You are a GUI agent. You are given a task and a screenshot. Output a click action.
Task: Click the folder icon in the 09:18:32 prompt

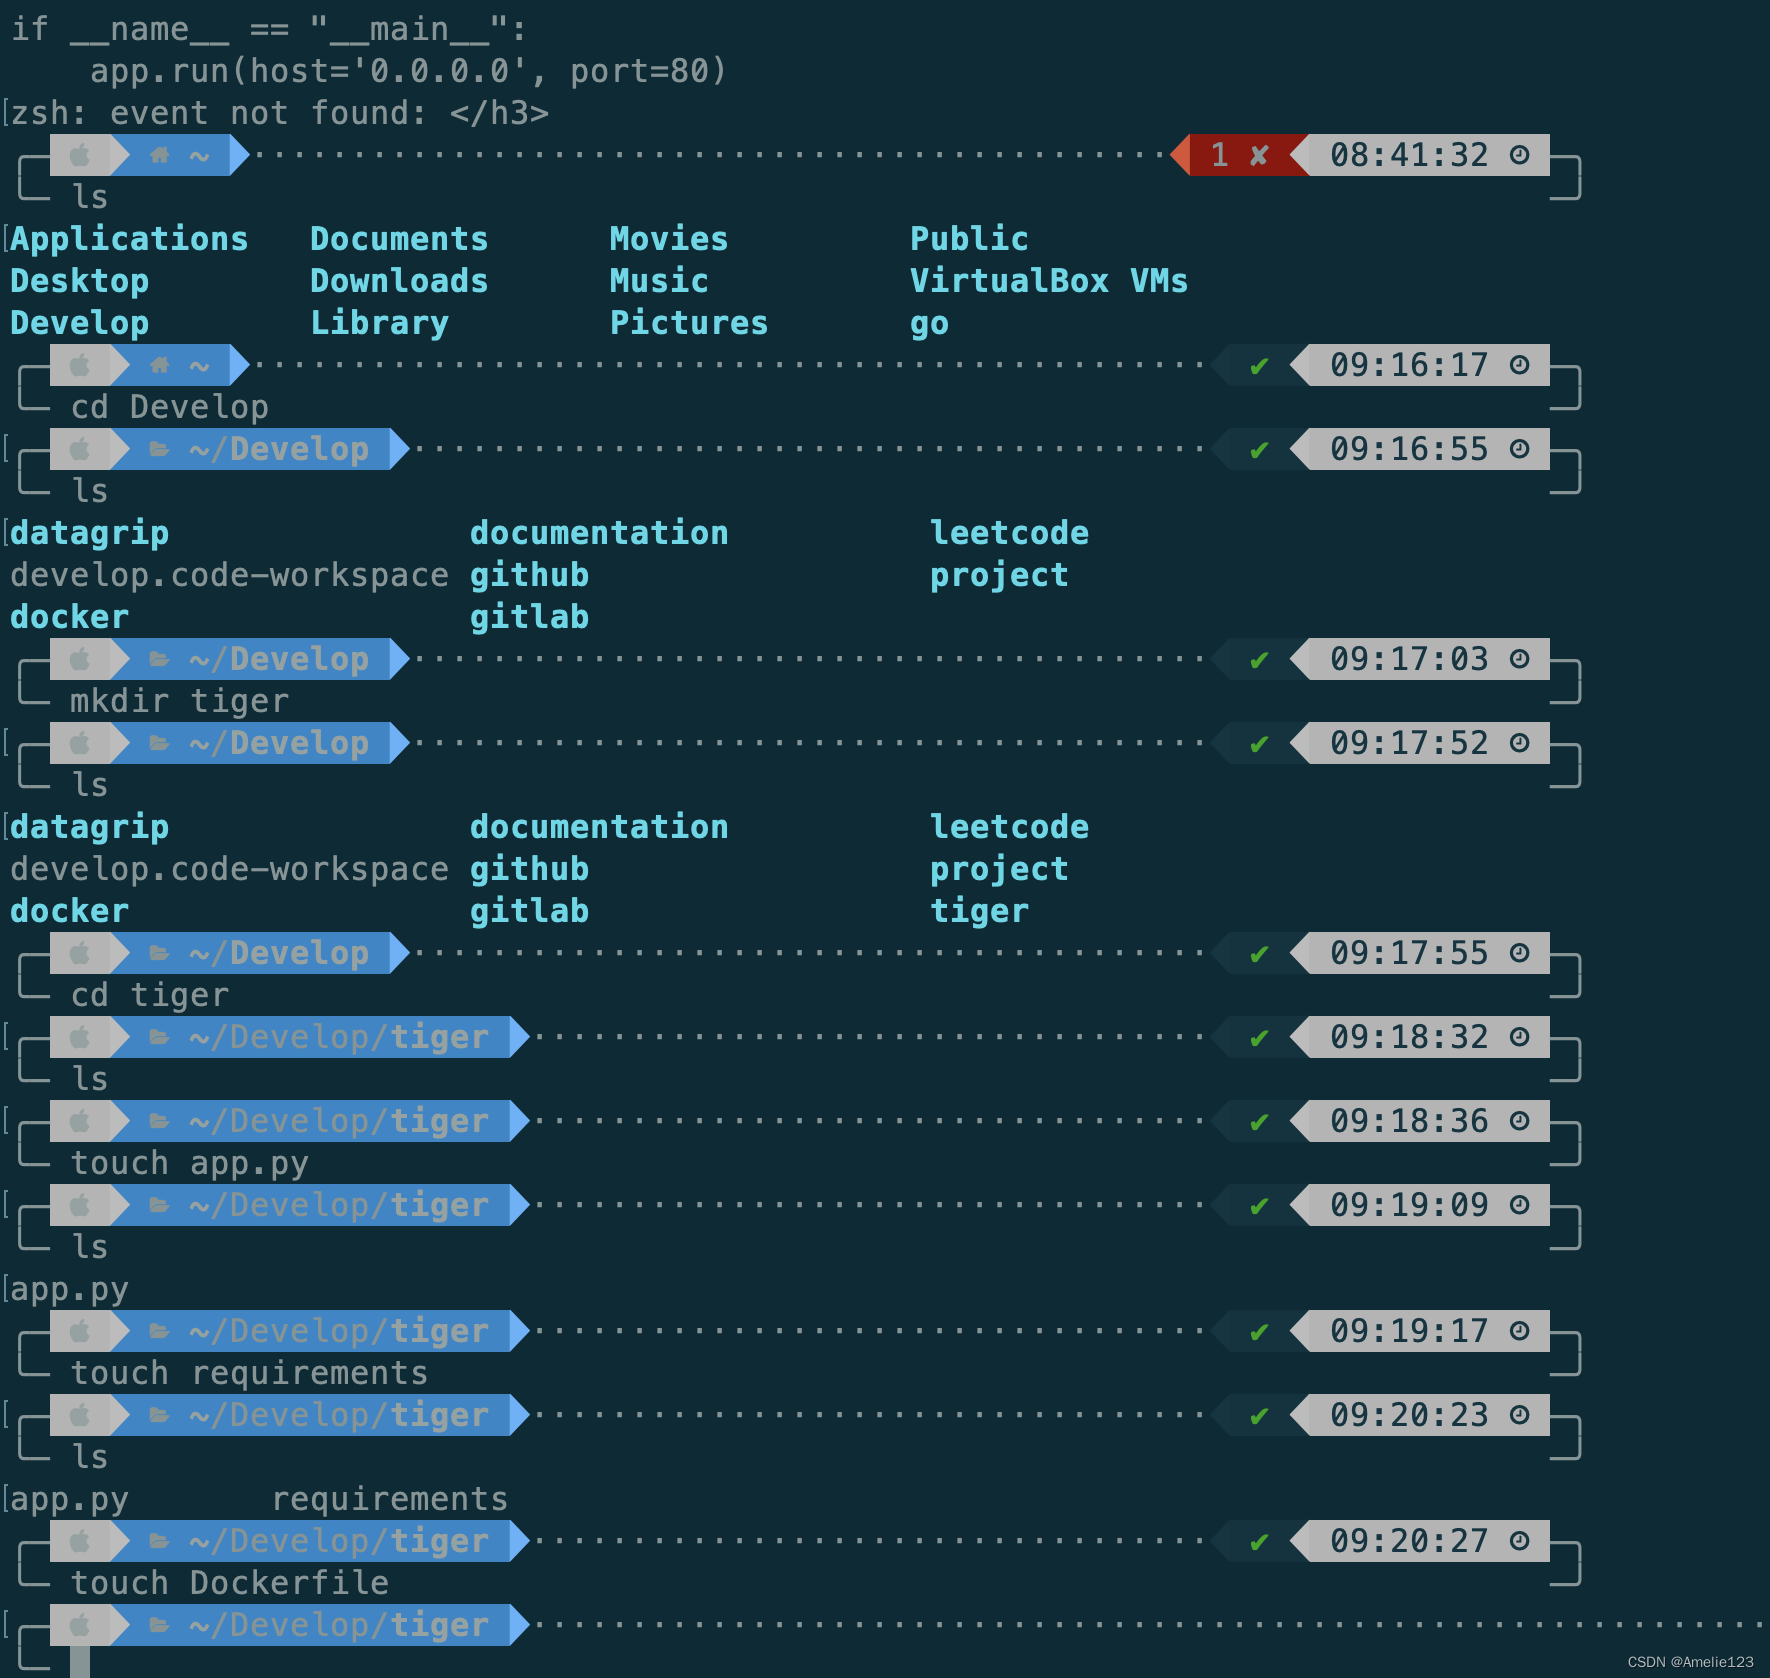coord(159,1037)
